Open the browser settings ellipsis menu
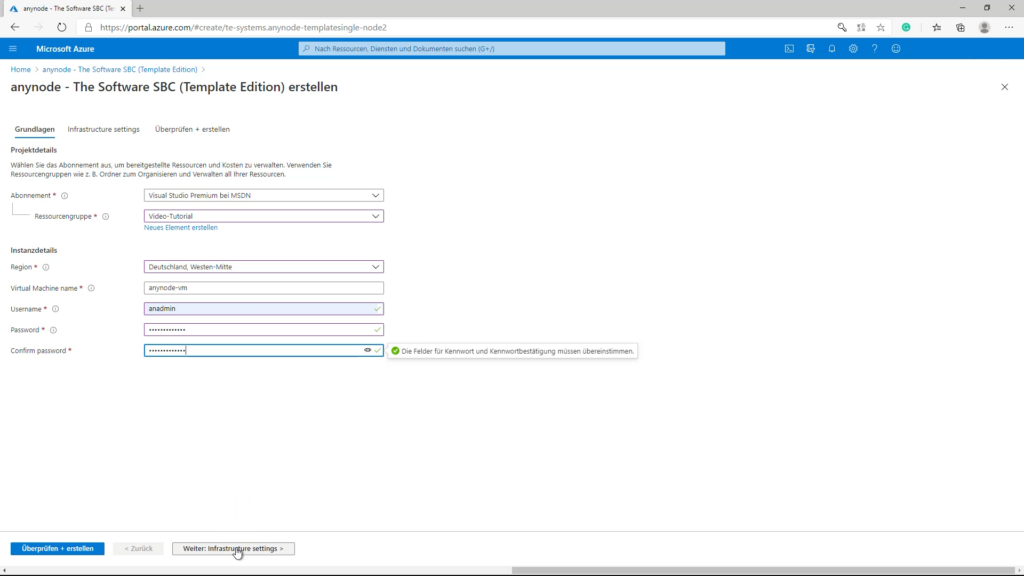The width and height of the screenshot is (1024, 576). [1009, 27]
